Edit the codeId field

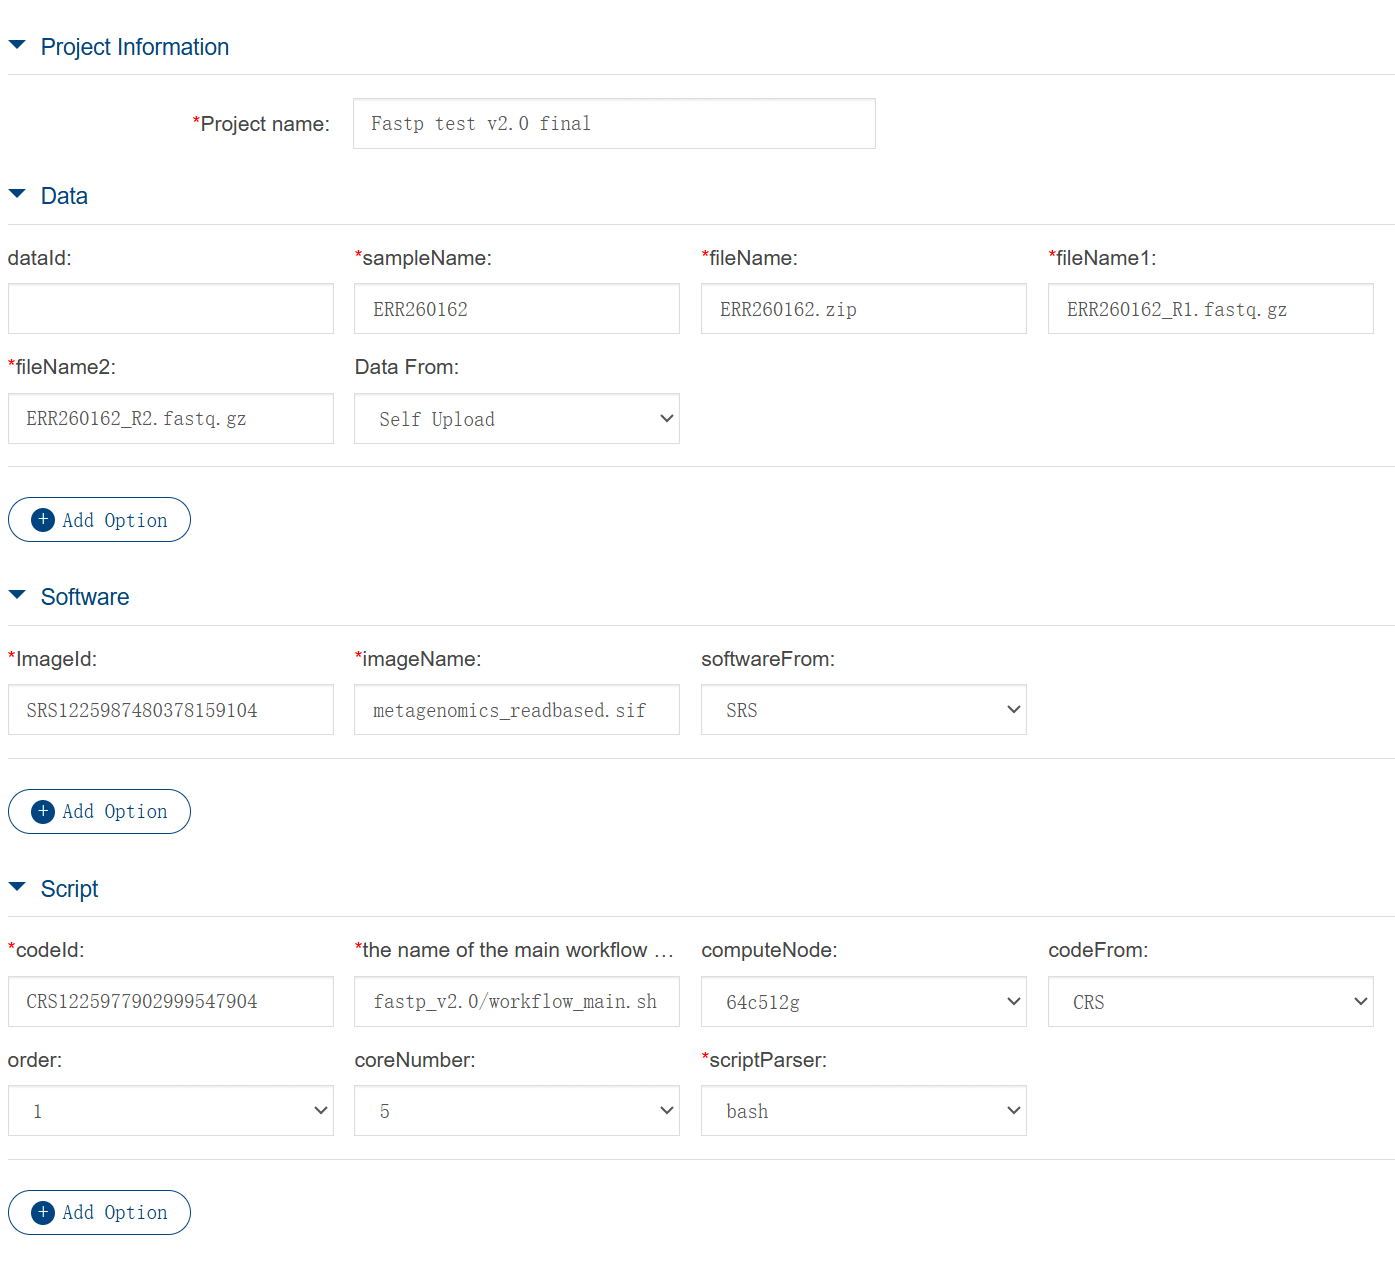click(171, 1002)
